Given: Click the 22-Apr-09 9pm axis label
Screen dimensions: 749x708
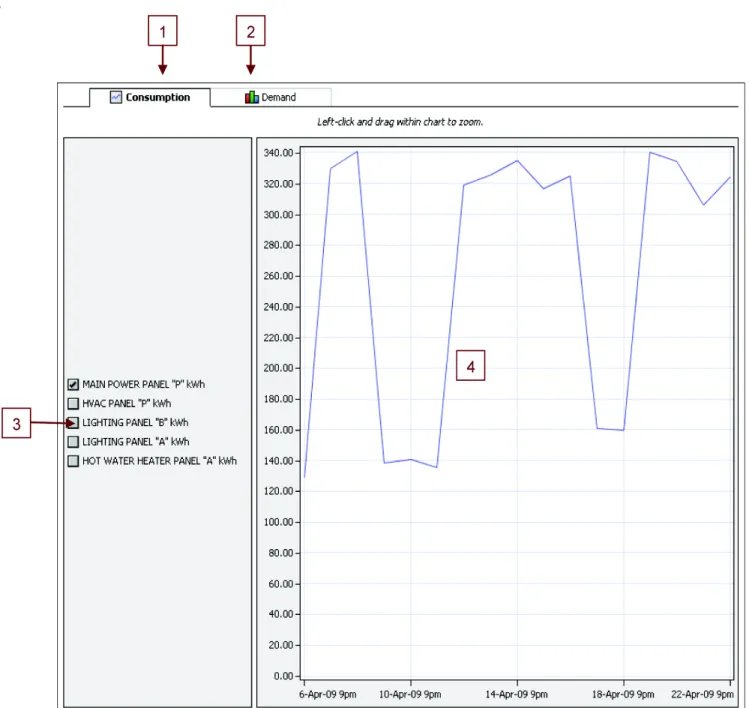Looking at the screenshot, I should tap(702, 695).
